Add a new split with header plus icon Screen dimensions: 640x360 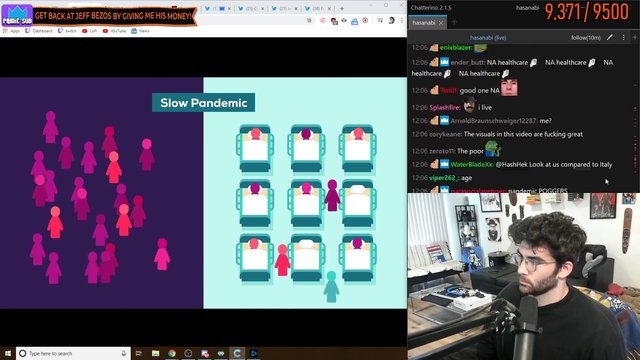click(x=635, y=37)
